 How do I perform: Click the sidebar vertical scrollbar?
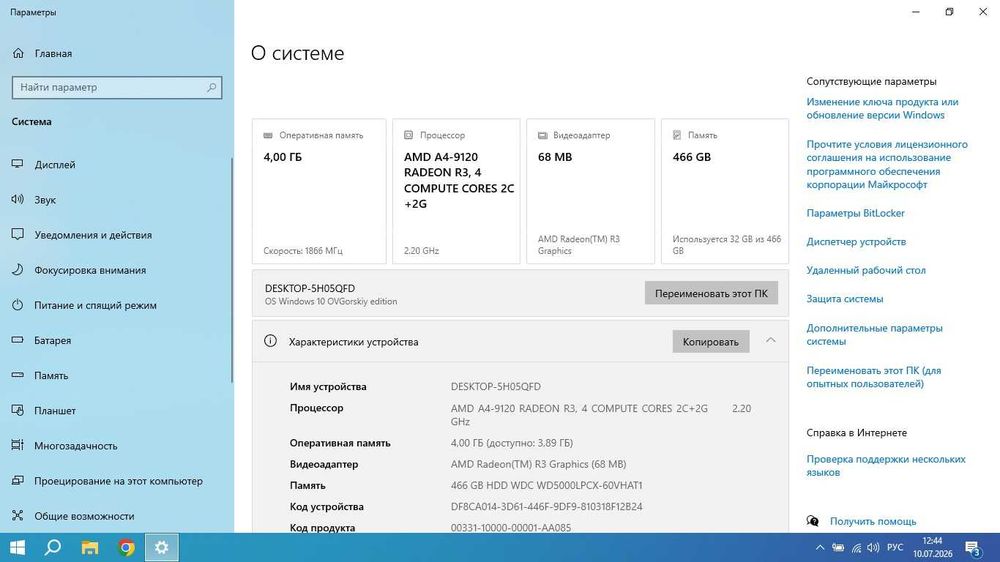pos(232,270)
